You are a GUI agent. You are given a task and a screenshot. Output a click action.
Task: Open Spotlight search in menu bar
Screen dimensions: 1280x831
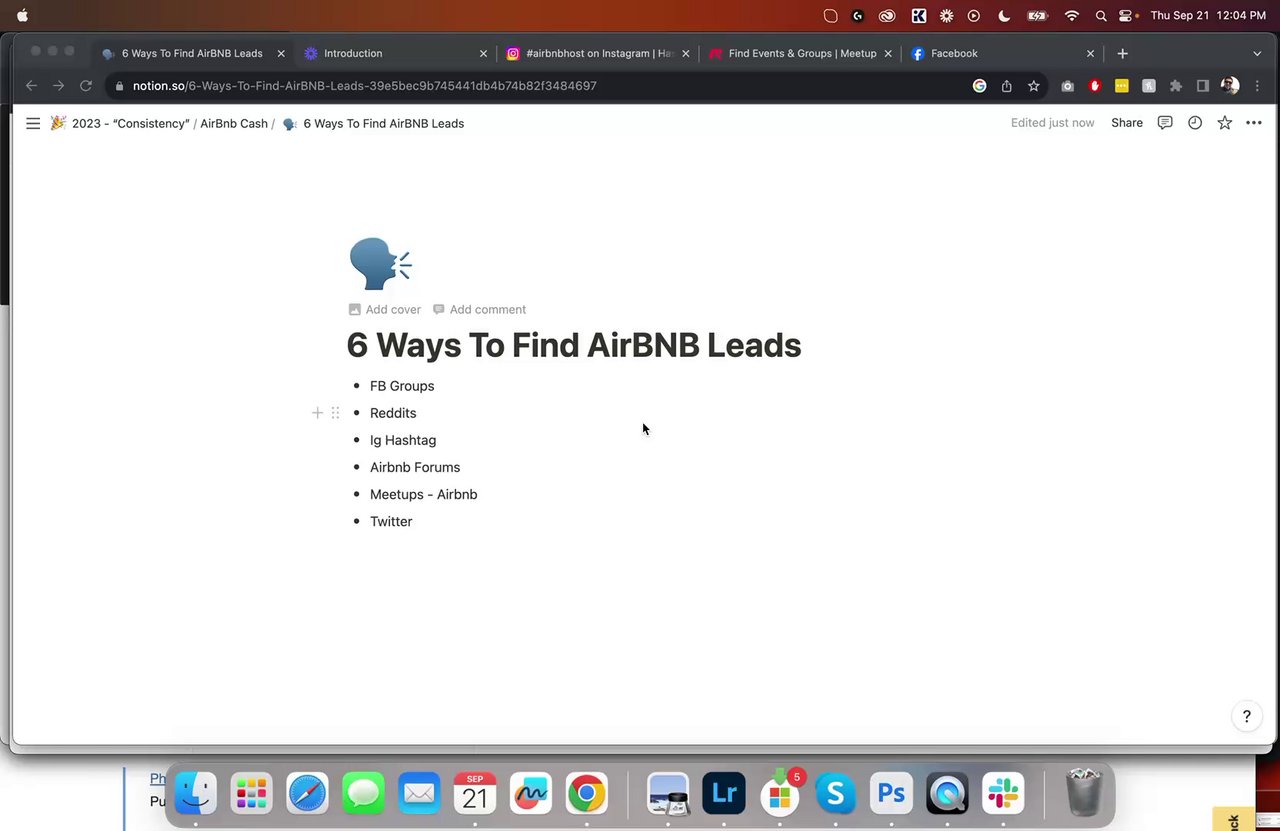[x=1101, y=16]
